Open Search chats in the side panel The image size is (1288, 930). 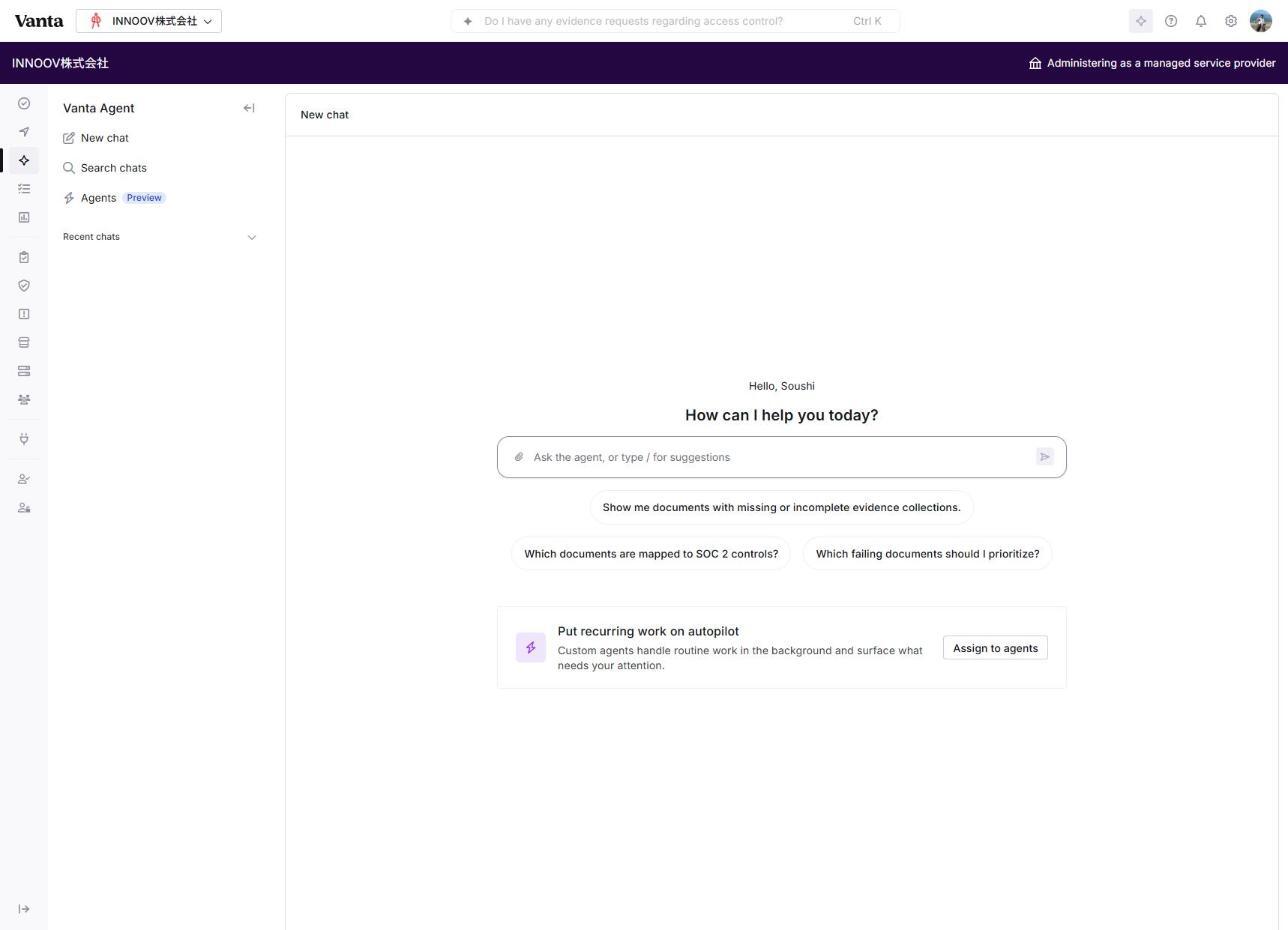click(105, 168)
